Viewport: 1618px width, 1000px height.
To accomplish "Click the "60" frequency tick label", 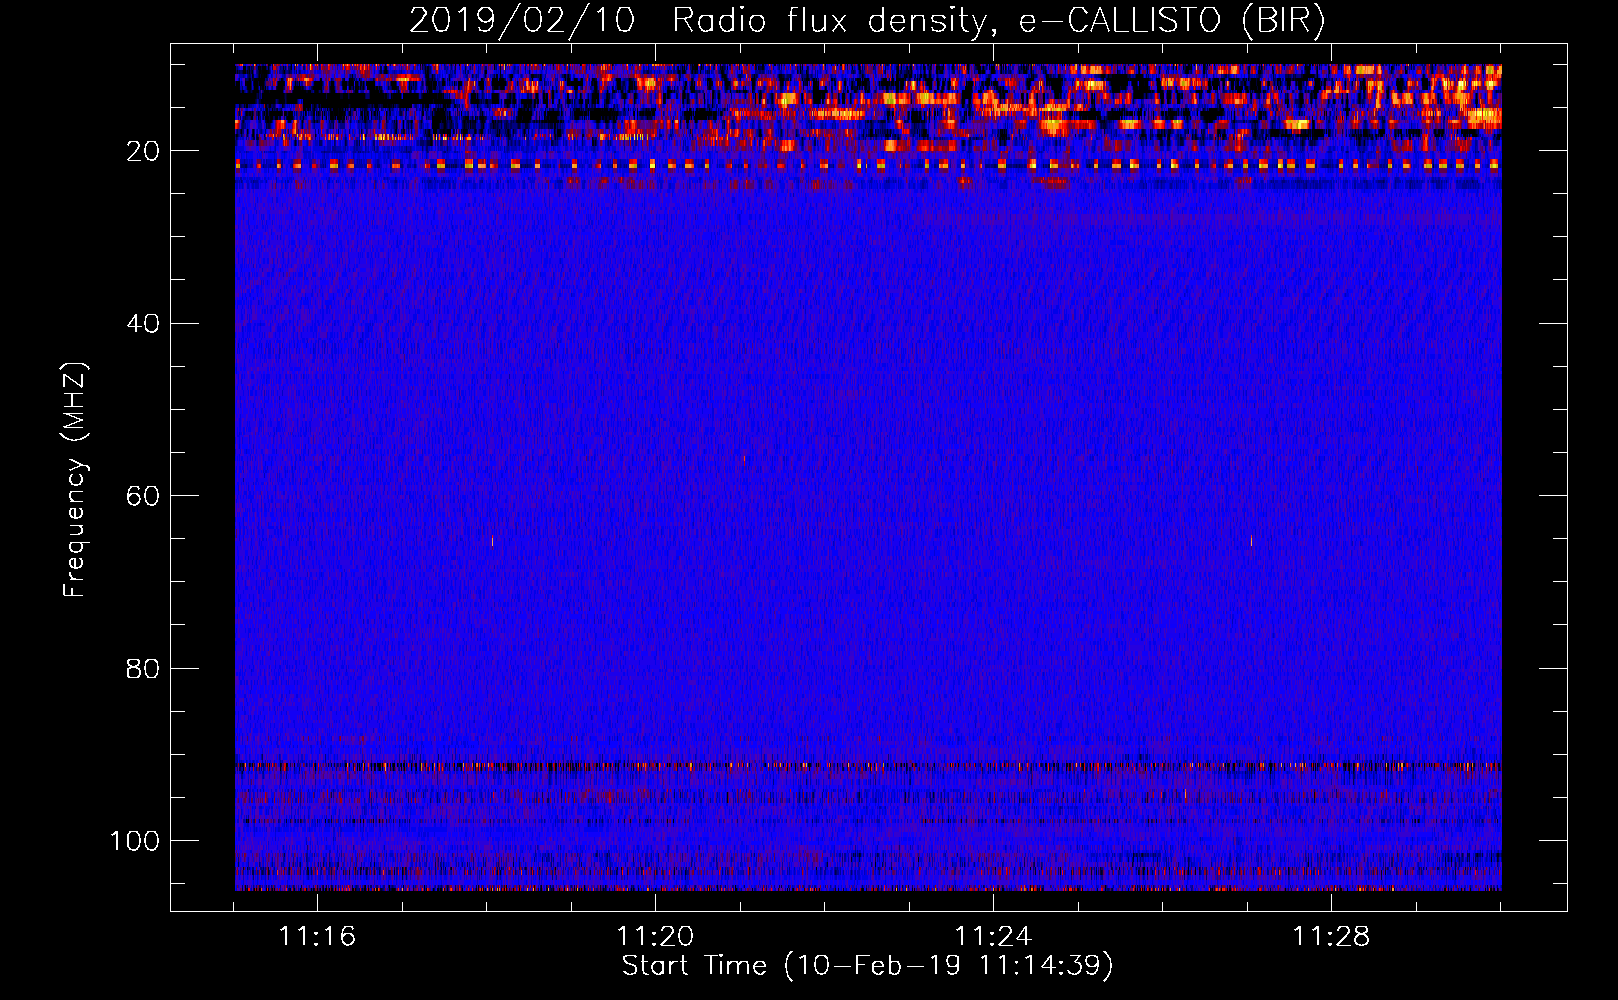I will 143,496.
